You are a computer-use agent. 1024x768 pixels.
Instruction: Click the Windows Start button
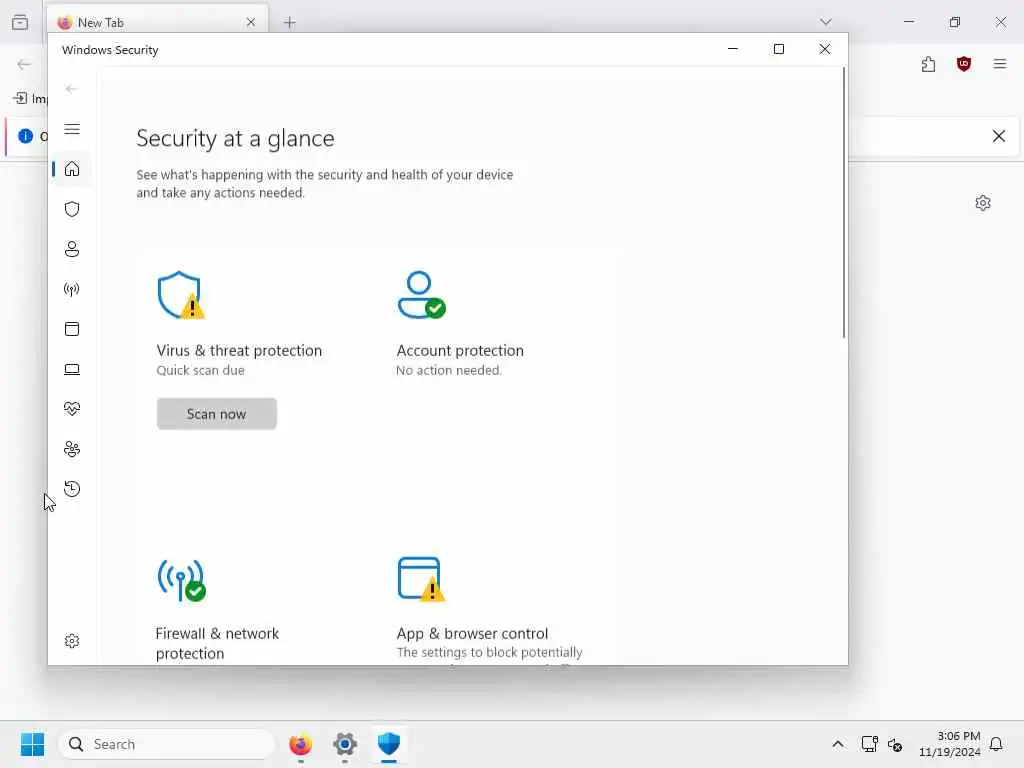click(x=32, y=744)
